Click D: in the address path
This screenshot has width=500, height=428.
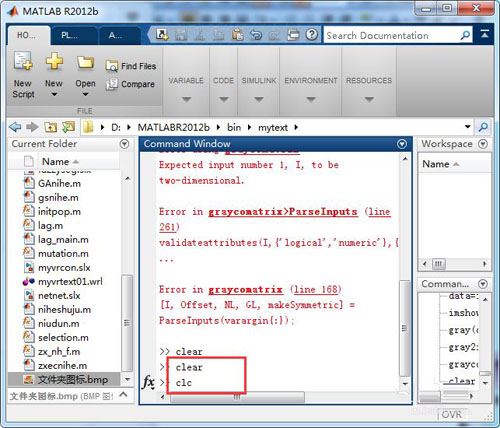(x=116, y=127)
